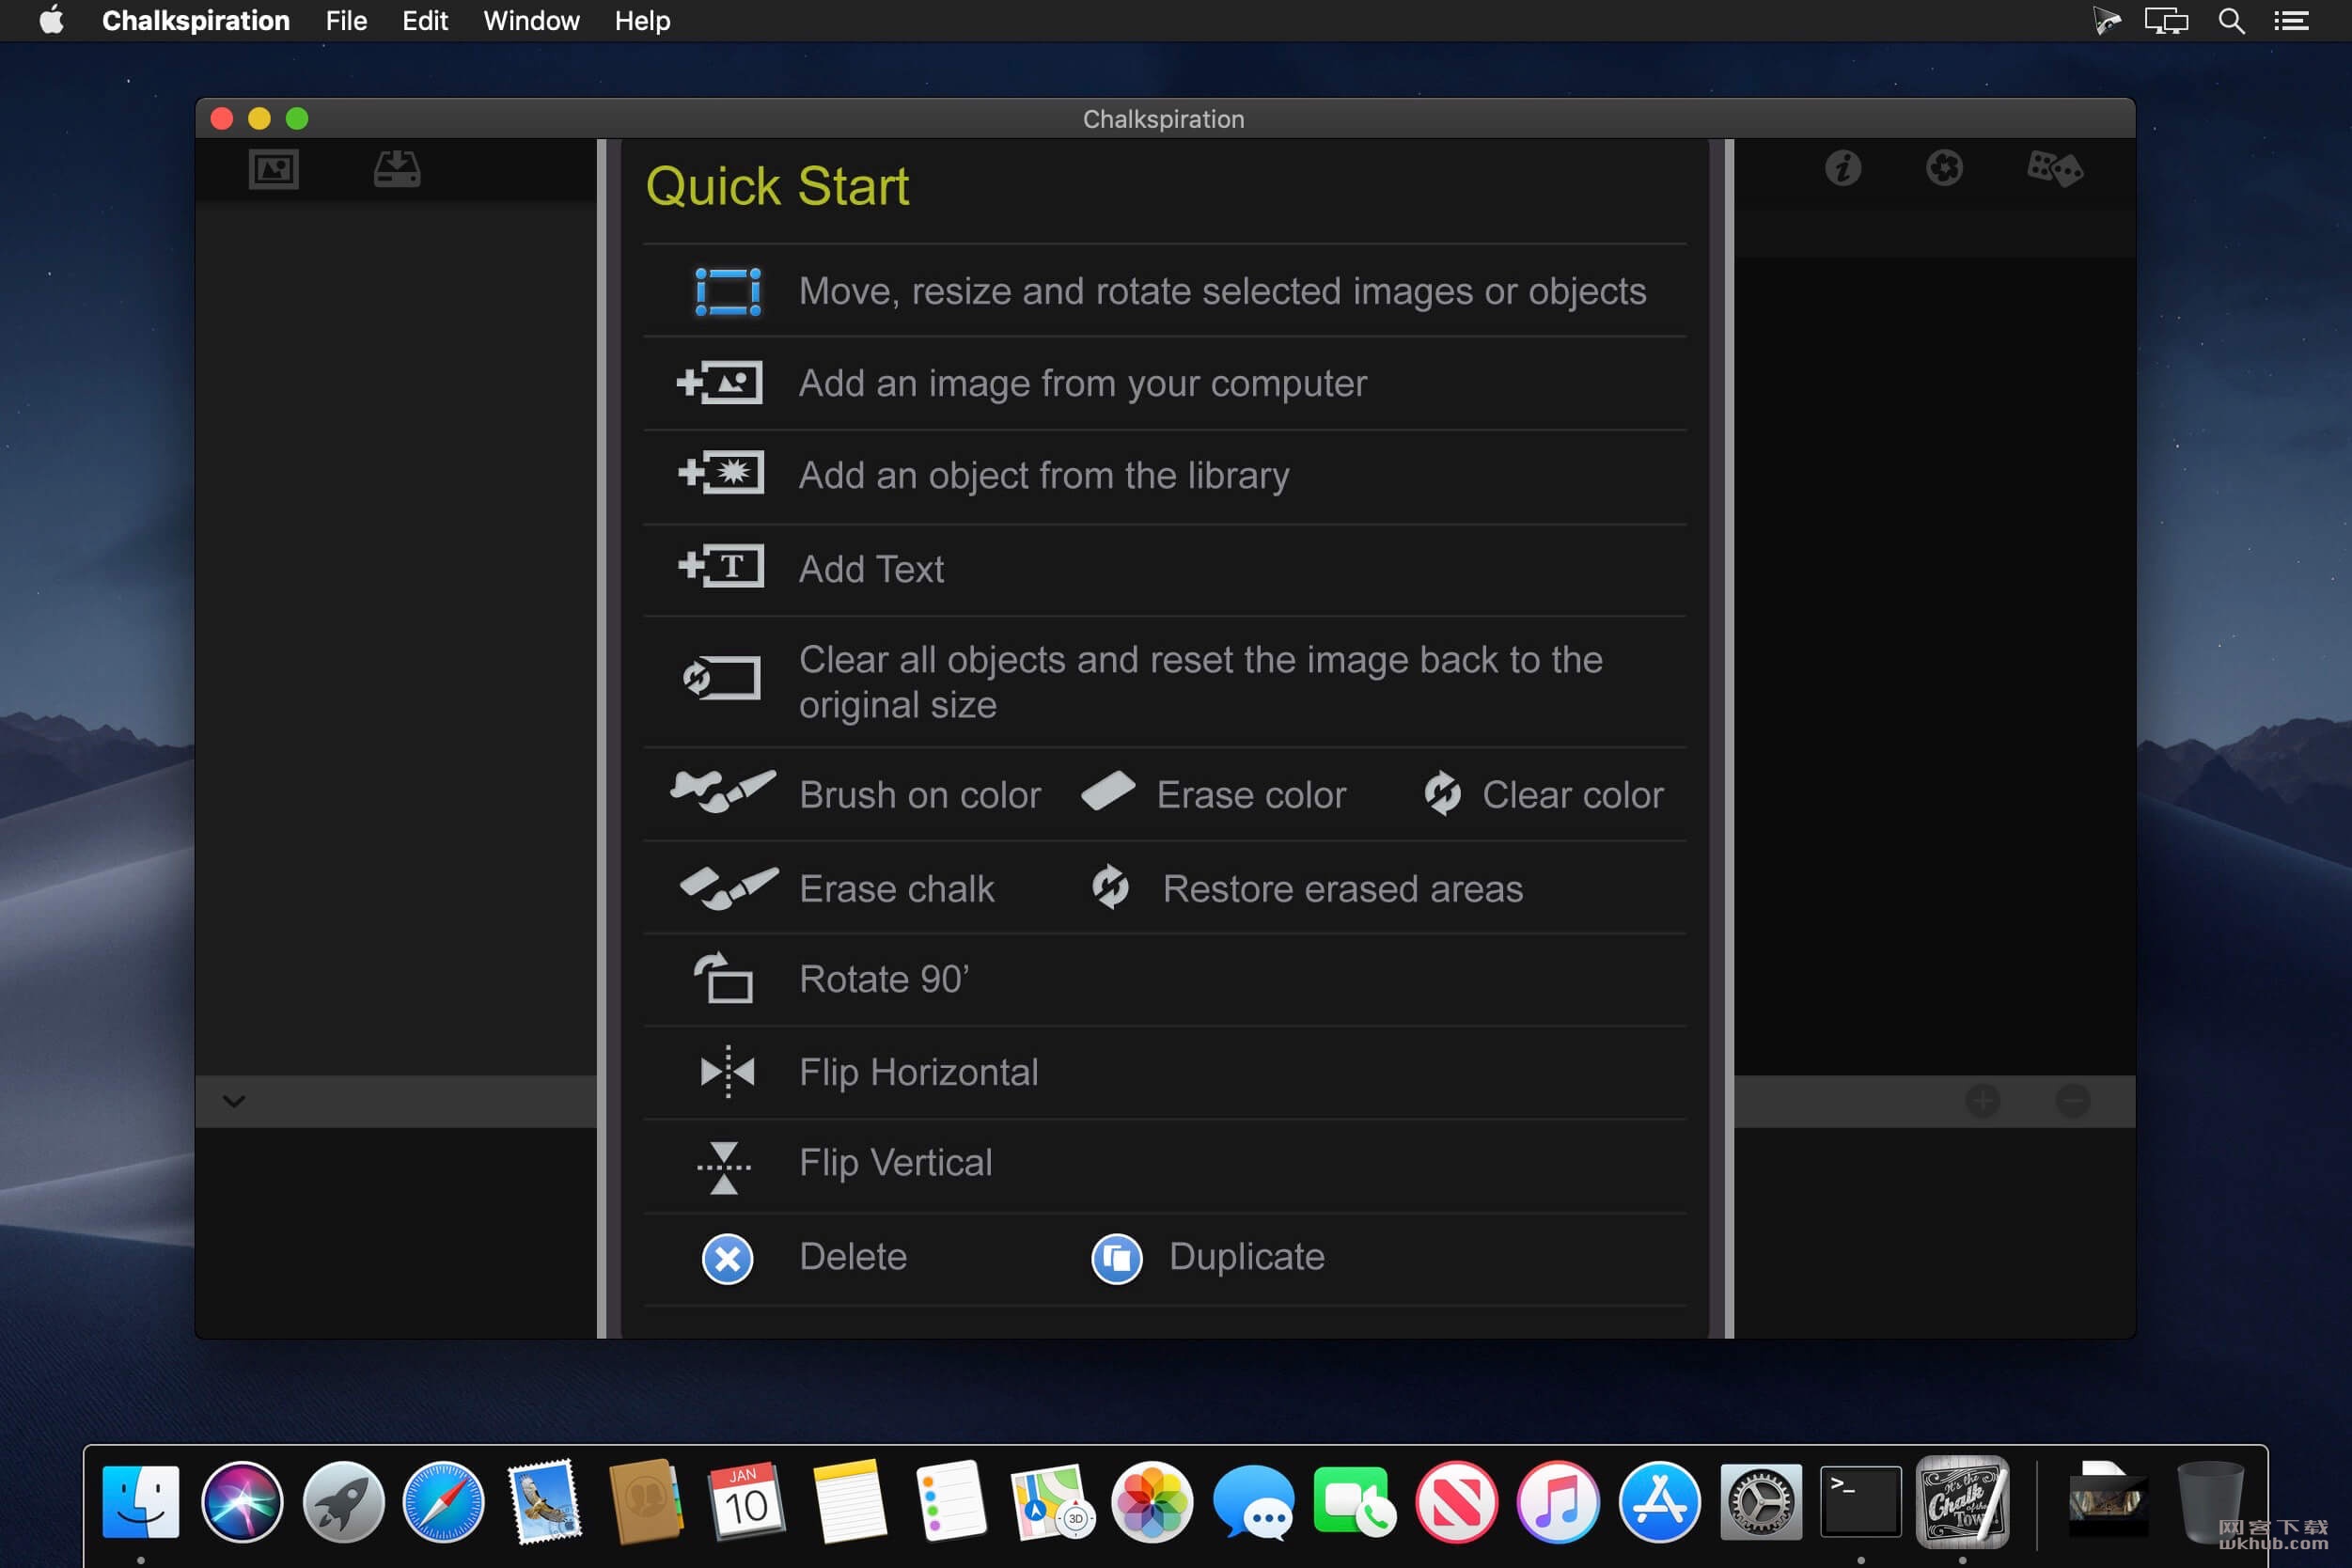Open Chalkspiration icon in the Dock
Viewport: 2352px width, 1568px height.
coord(1962,1501)
